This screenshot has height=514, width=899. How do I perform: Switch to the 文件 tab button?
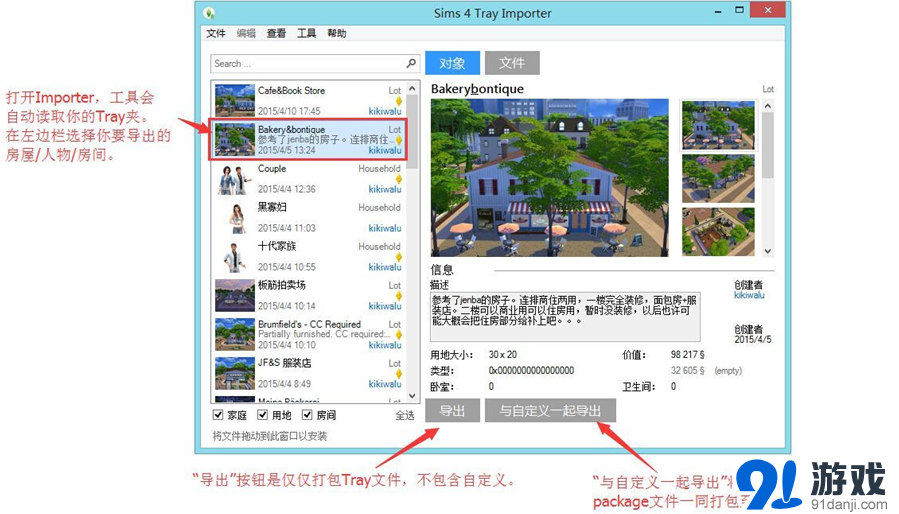click(512, 63)
